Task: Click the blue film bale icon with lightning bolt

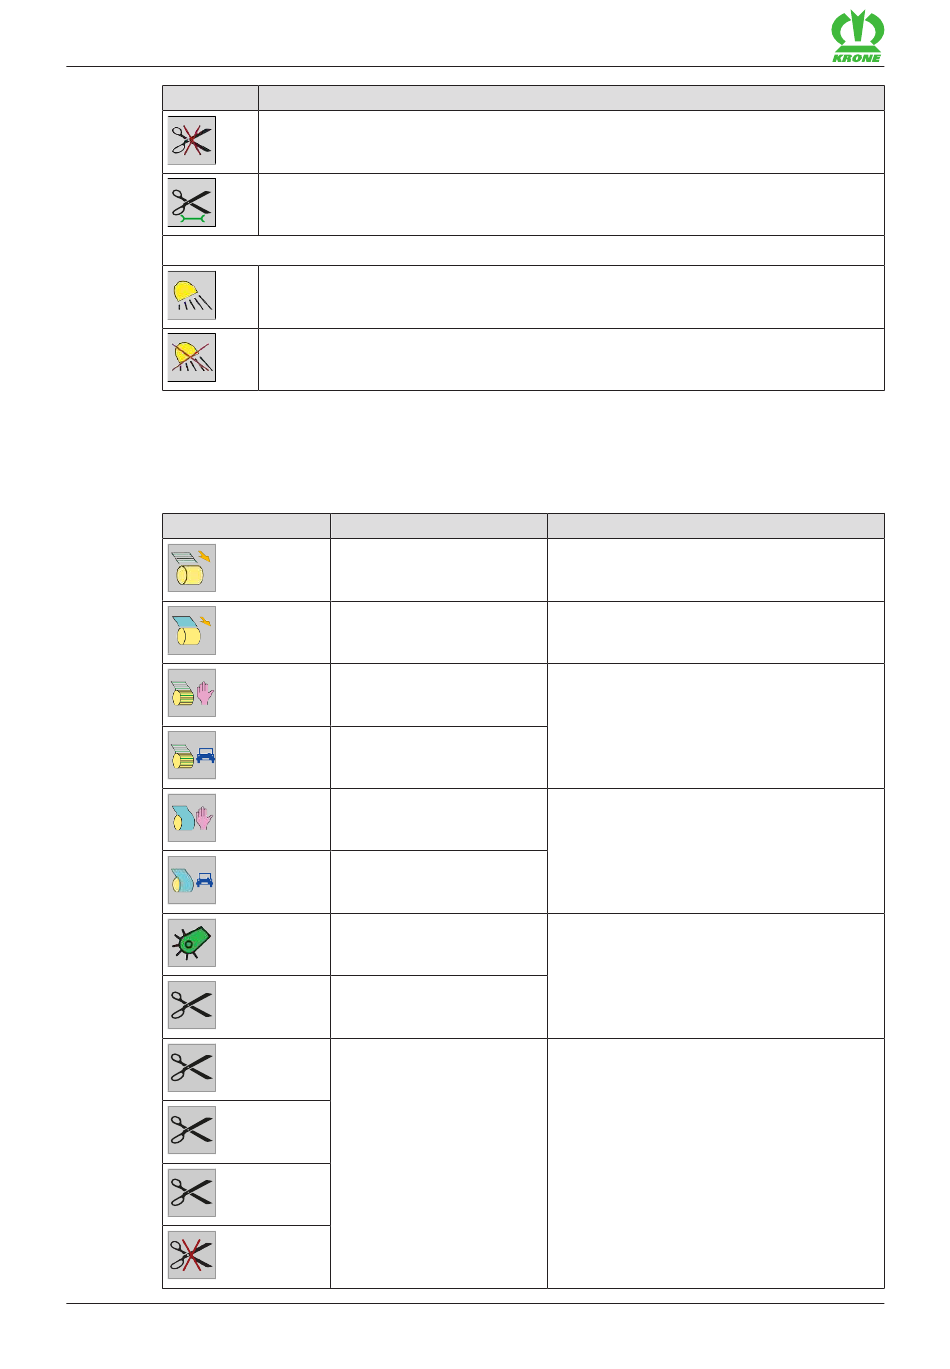Action: click(192, 630)
